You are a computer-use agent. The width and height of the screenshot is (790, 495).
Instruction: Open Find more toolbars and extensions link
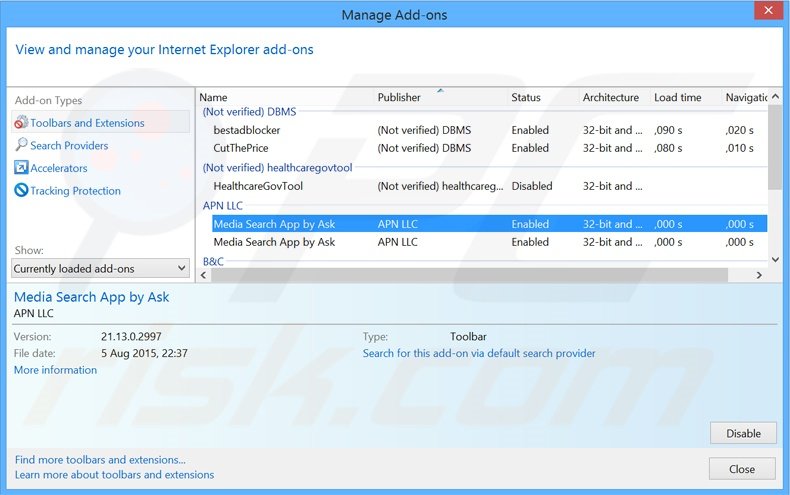(x=100, y=460)
